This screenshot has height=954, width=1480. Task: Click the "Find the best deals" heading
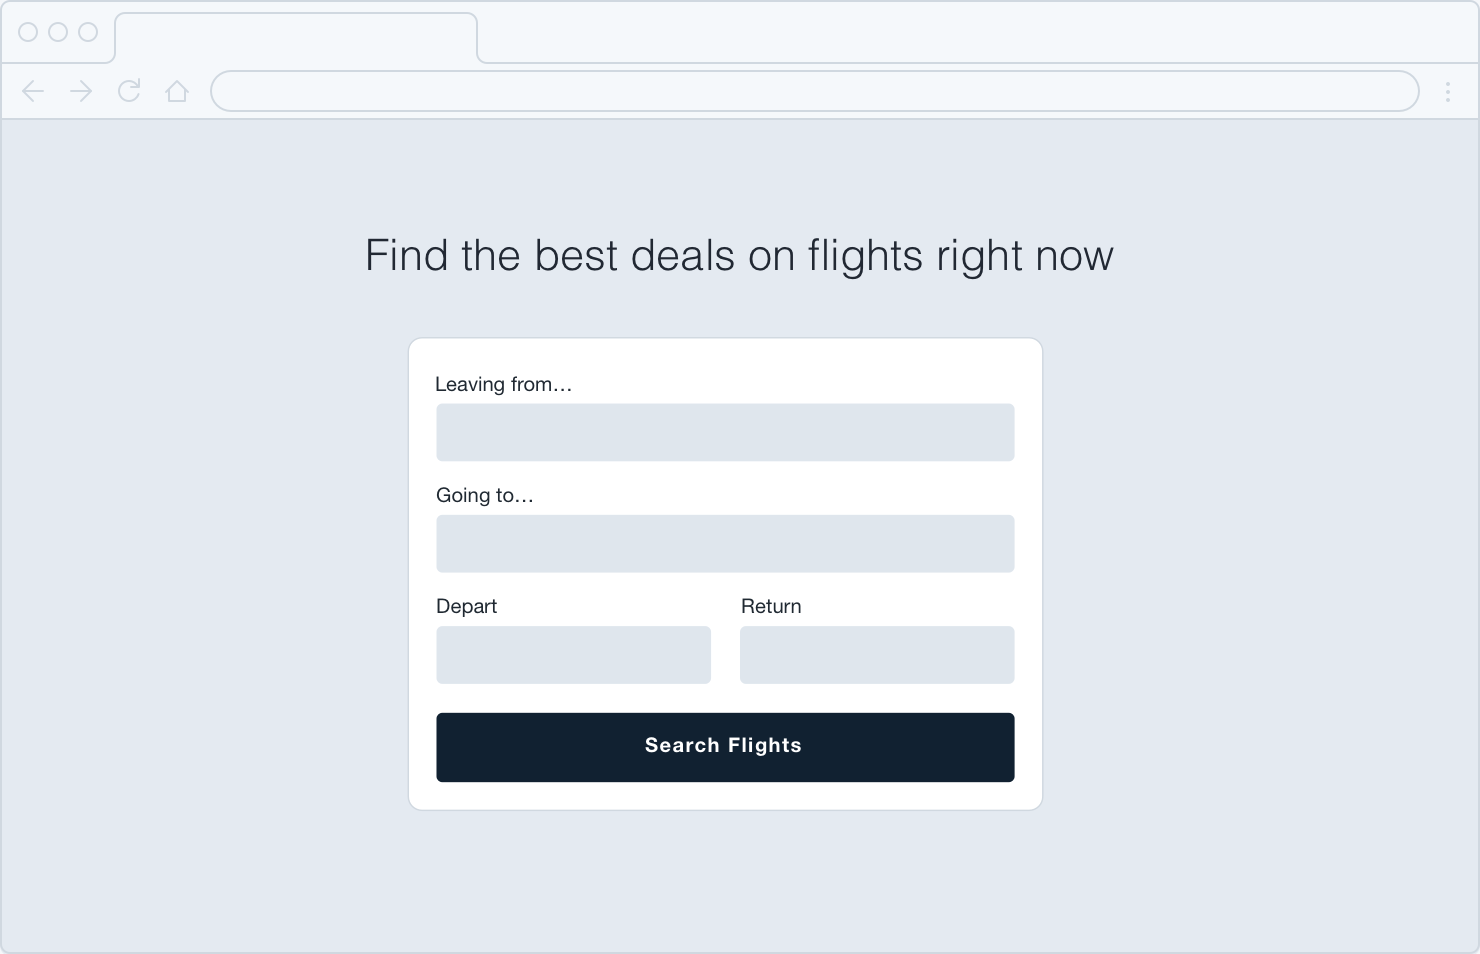pos(739,256)
